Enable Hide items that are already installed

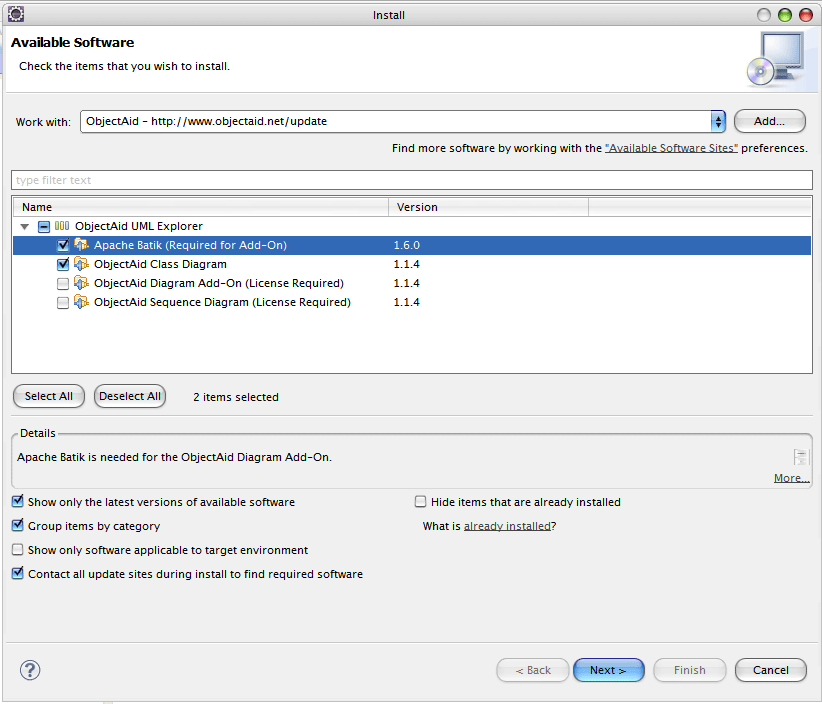[421, 502]
